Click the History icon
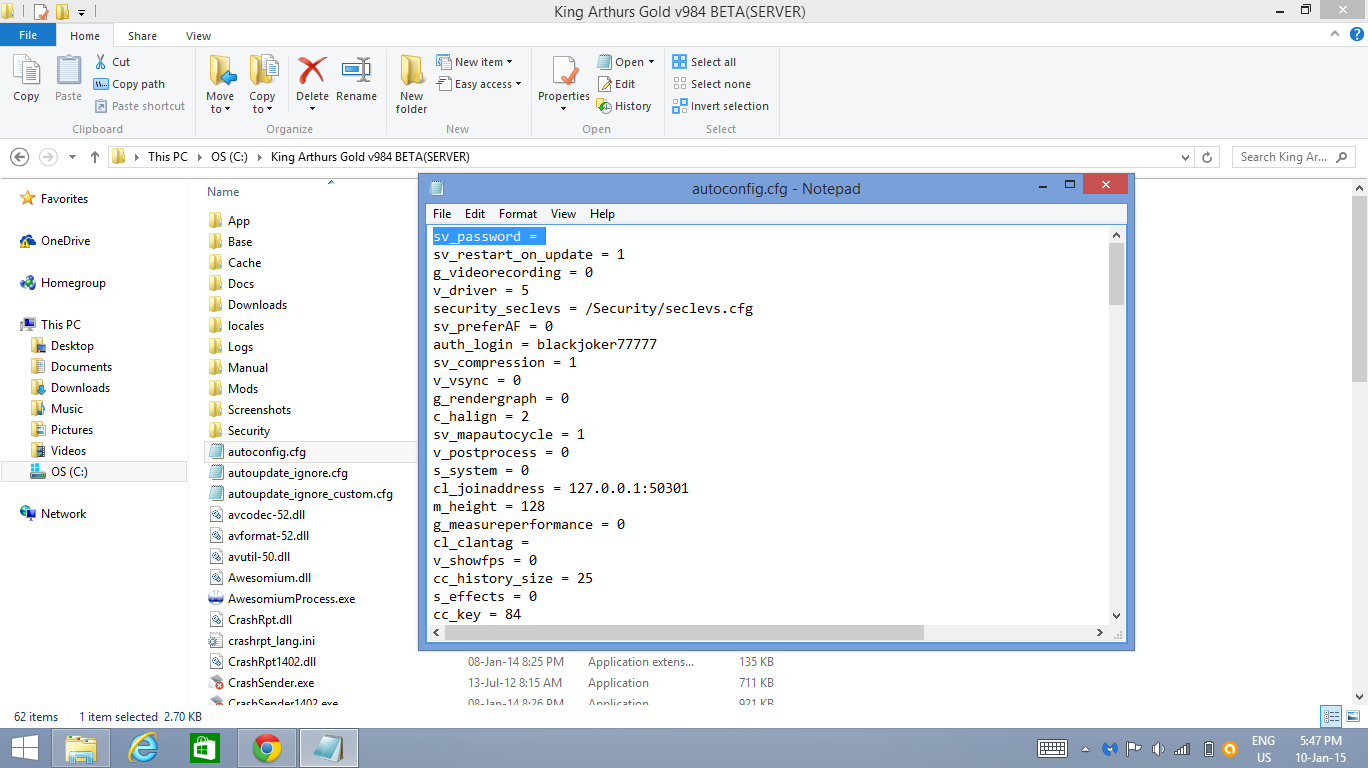The image size is (1368, 768). point(604,106)
